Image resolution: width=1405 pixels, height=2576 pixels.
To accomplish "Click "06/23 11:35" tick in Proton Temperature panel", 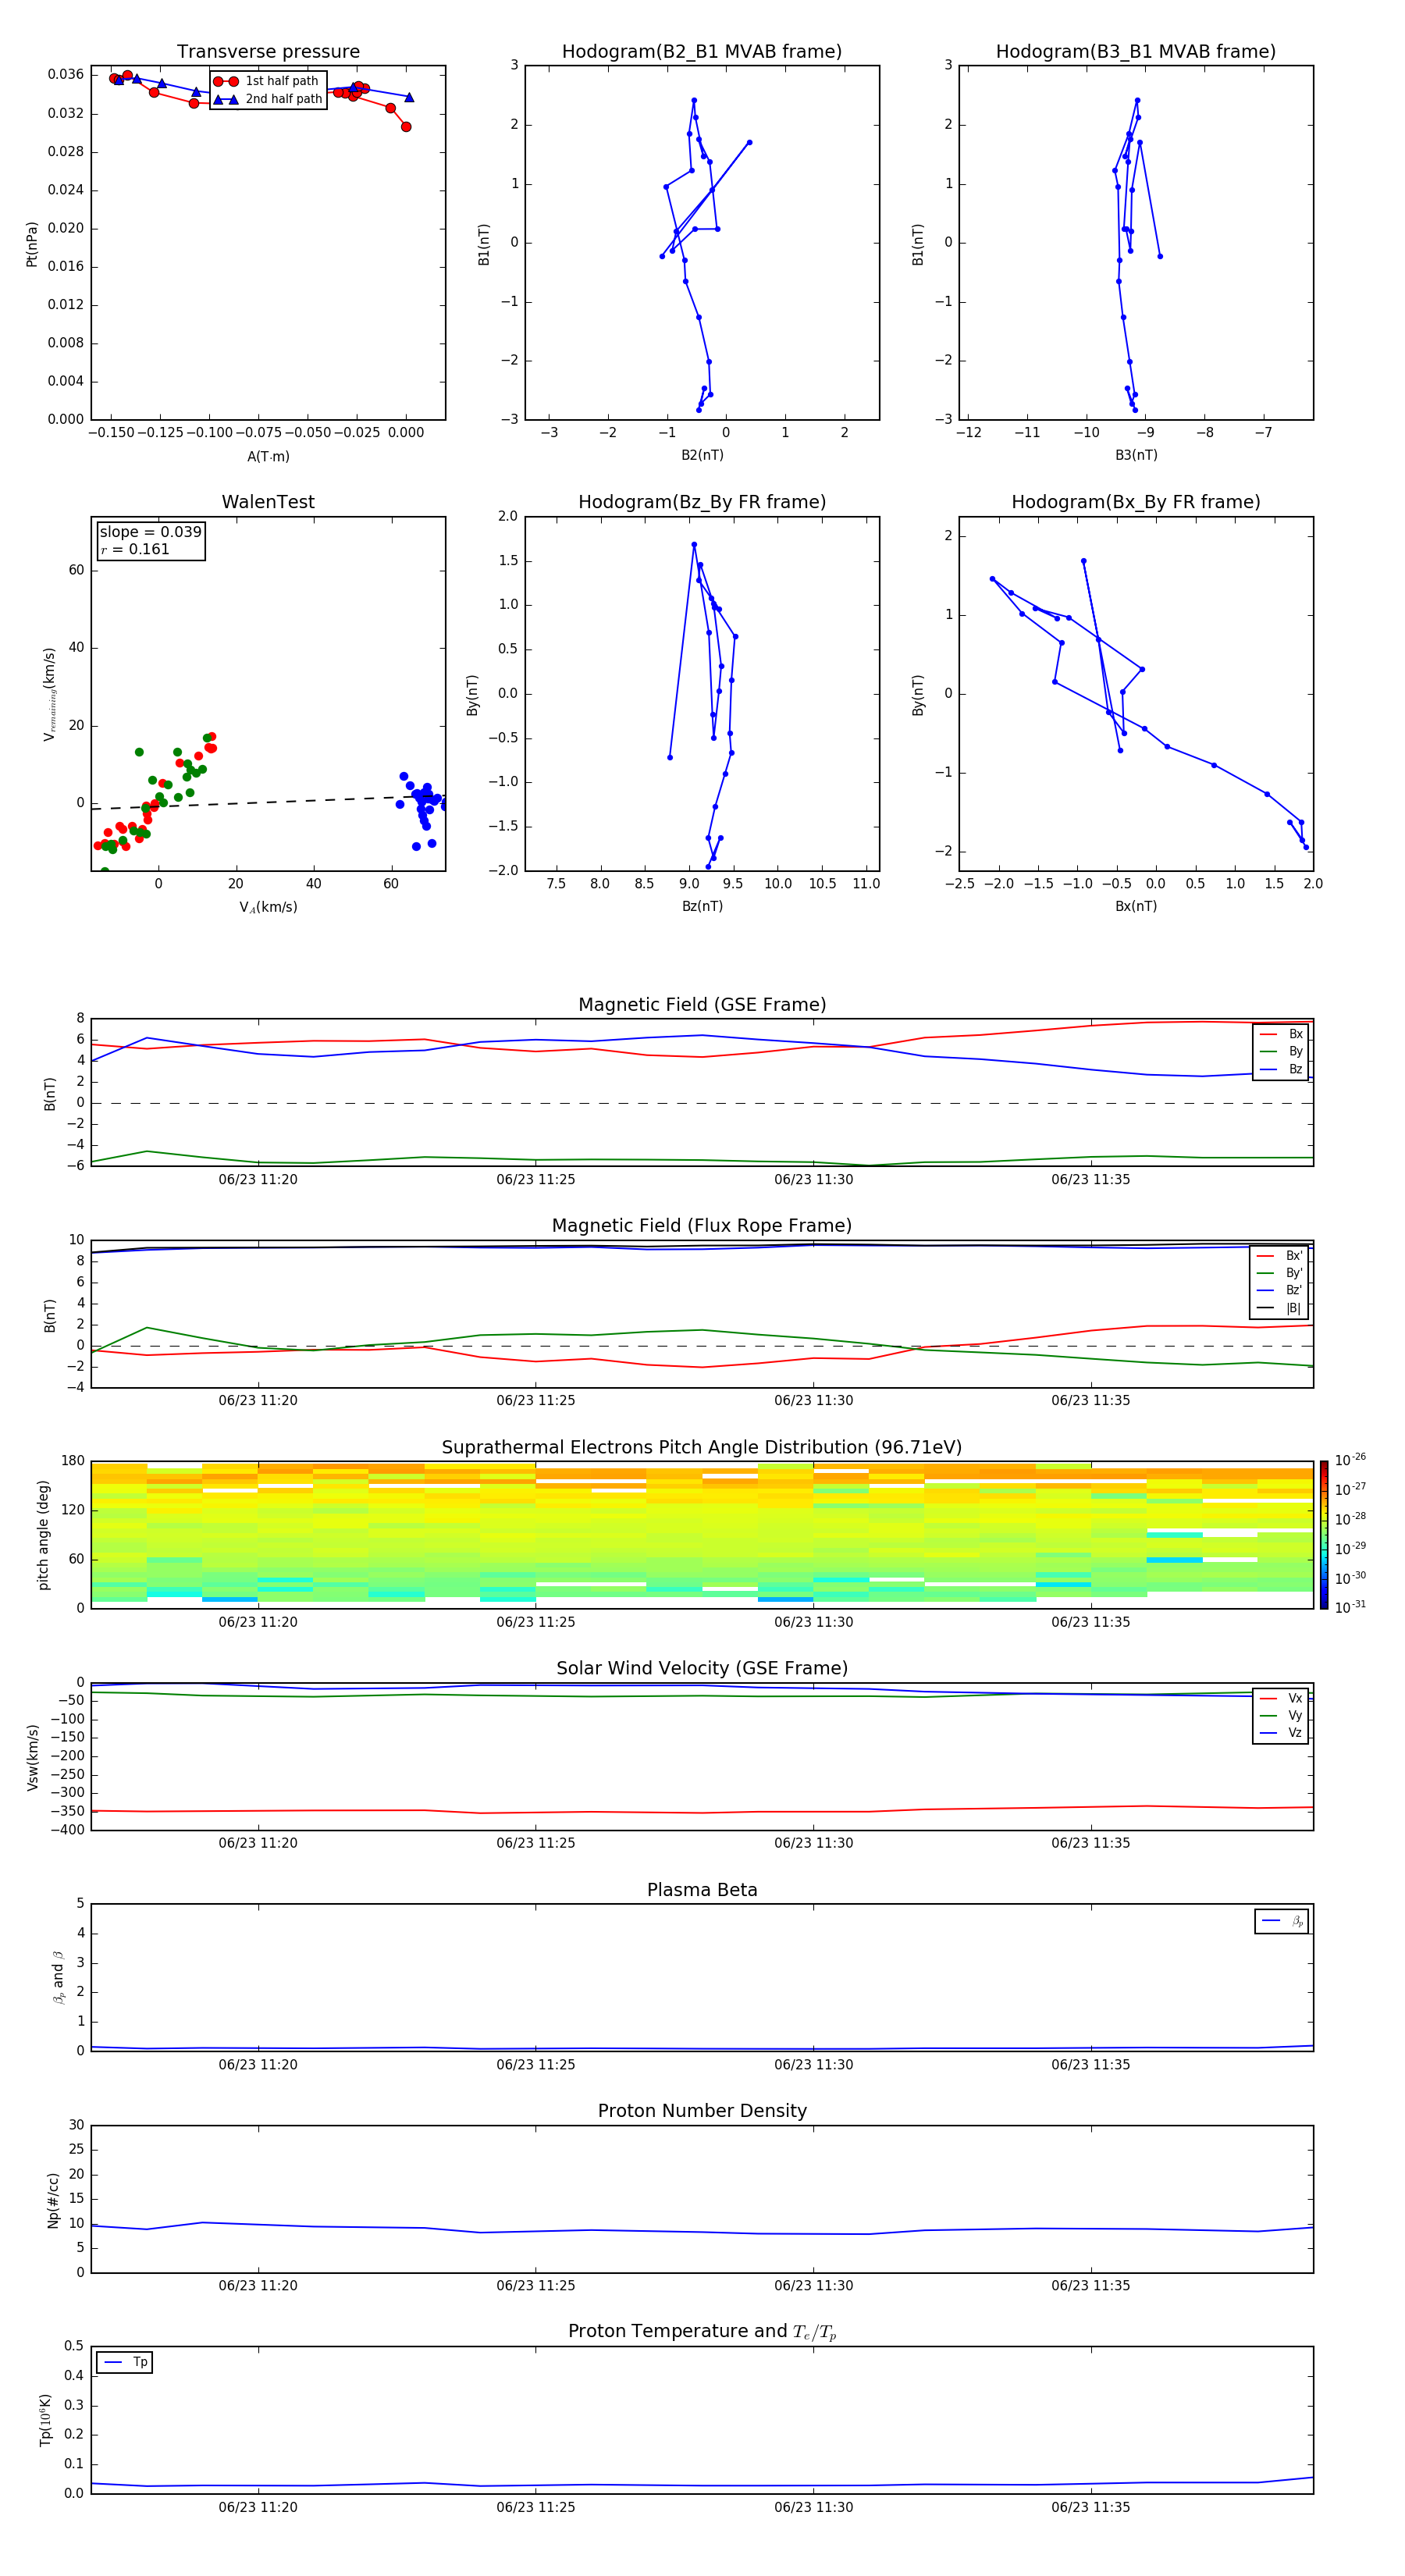I will (1090, 2507).
